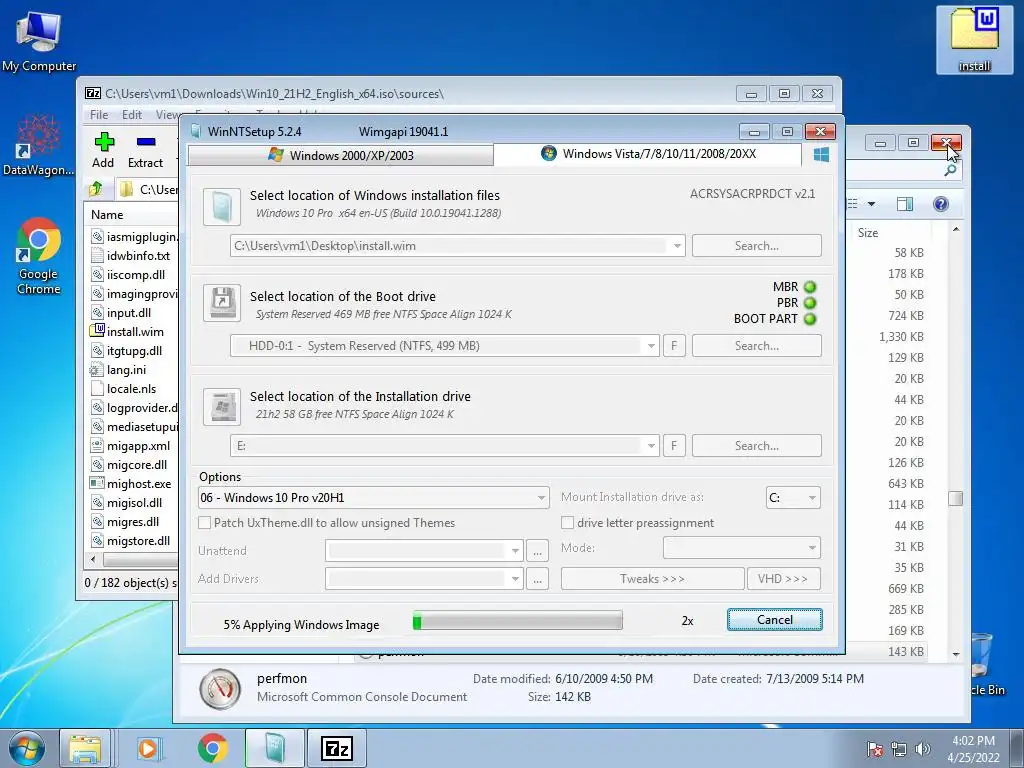Click Search for Boot drive
This screenshot has width=1024, height=768.
click(x=756, y=345)
